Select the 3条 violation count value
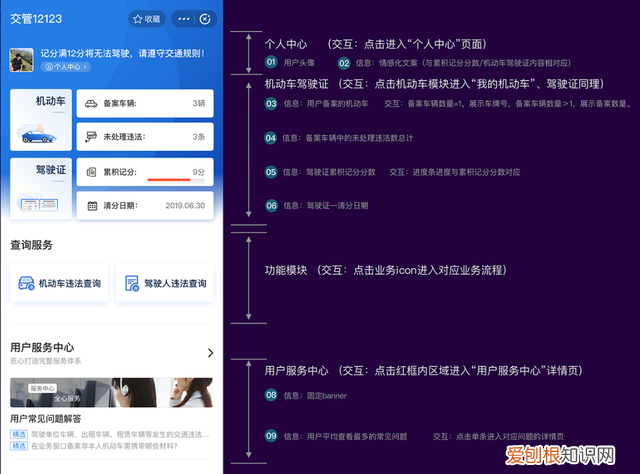The image size is (640, 474). pos(199,137)
